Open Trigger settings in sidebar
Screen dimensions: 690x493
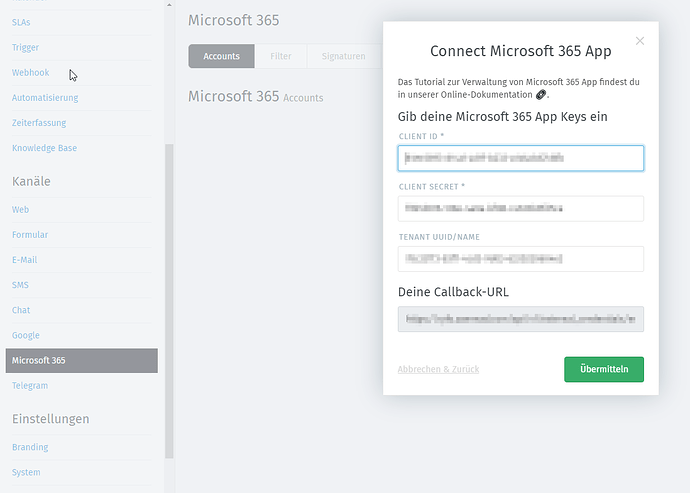(25, 48)
